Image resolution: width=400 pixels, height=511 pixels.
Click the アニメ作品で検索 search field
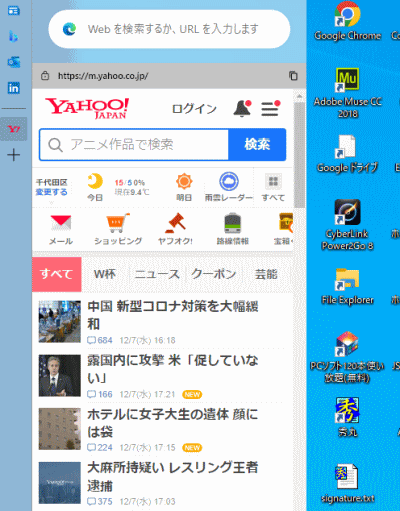134,145
